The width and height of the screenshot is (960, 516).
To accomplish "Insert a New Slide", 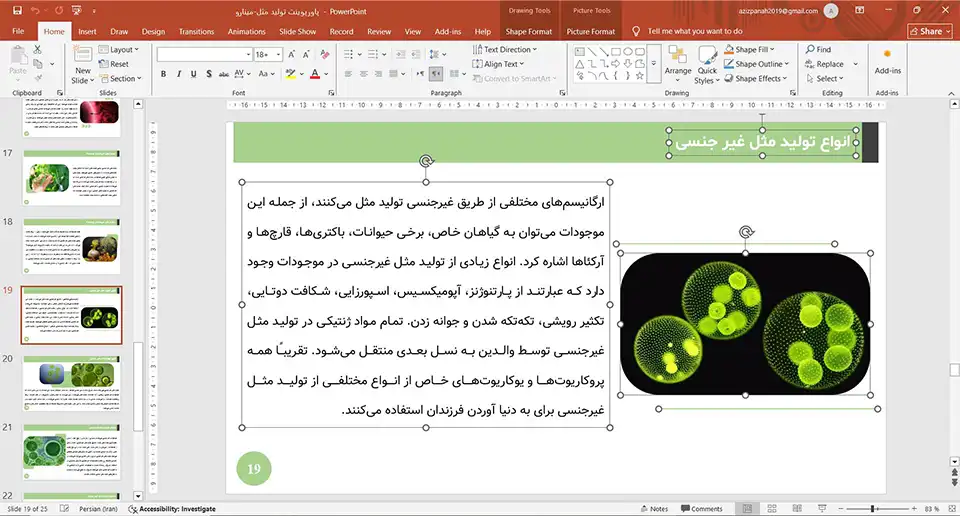I will [x=83, y=66].
